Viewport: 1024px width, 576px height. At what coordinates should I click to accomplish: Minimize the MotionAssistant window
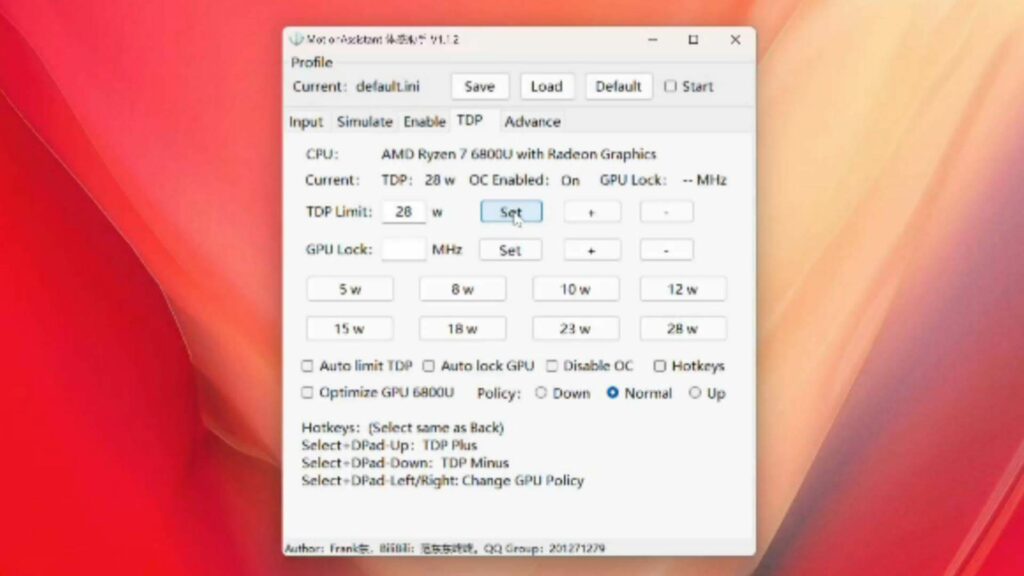652,40
